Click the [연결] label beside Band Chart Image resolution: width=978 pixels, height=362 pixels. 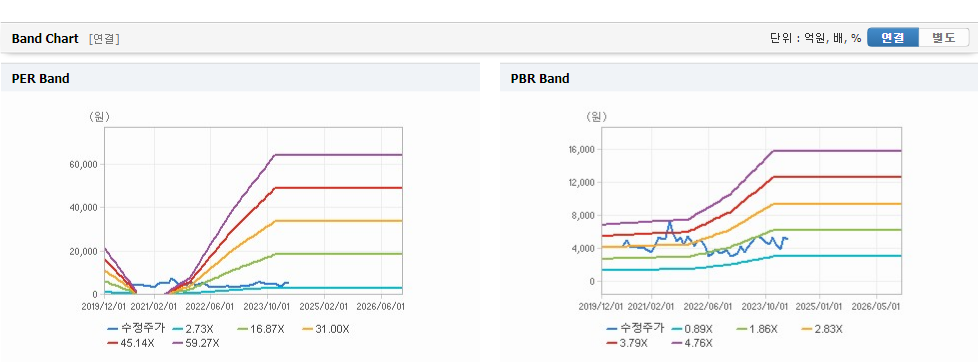pos(104,39)
